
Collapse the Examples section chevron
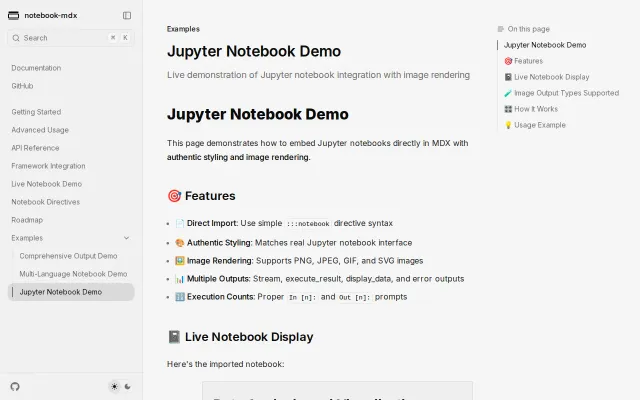click(x=127, y=238)
